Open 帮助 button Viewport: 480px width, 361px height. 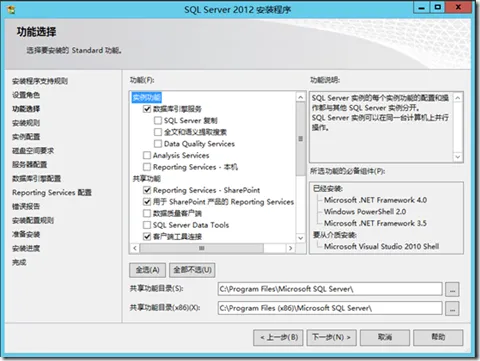438,337
